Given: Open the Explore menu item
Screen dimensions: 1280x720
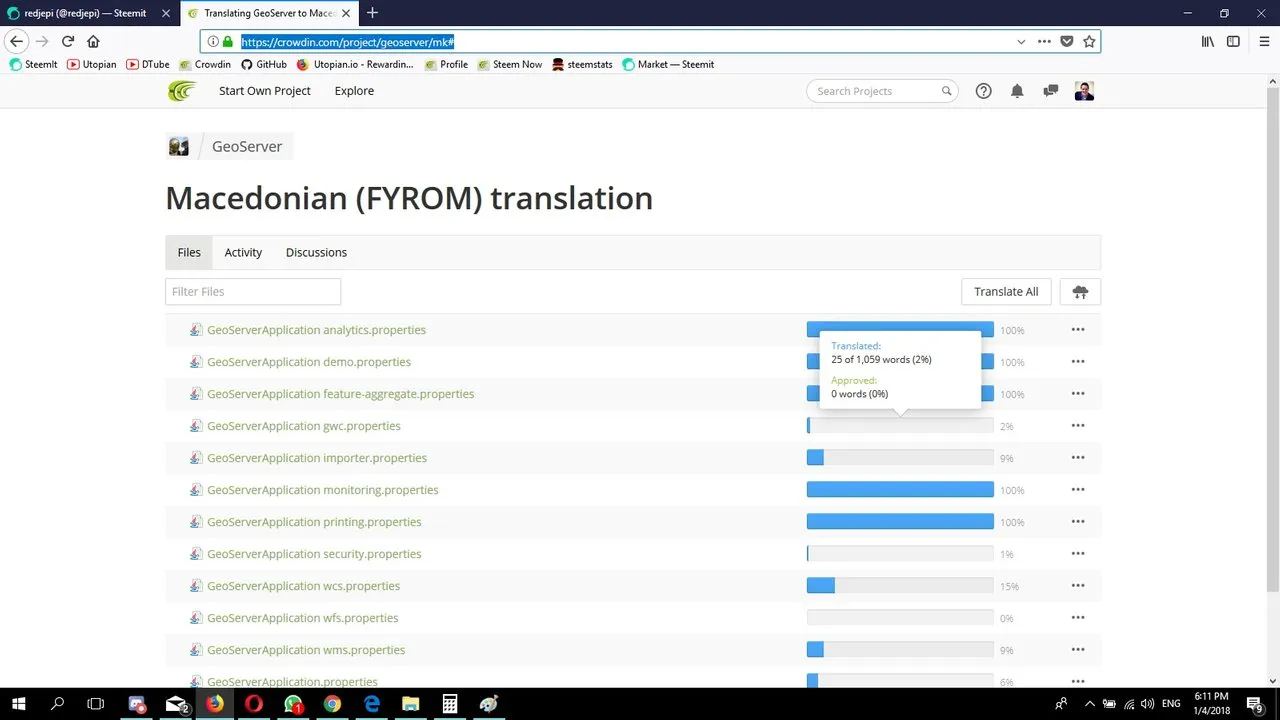Looking at the screenshot, I should (x=354, y=91).
